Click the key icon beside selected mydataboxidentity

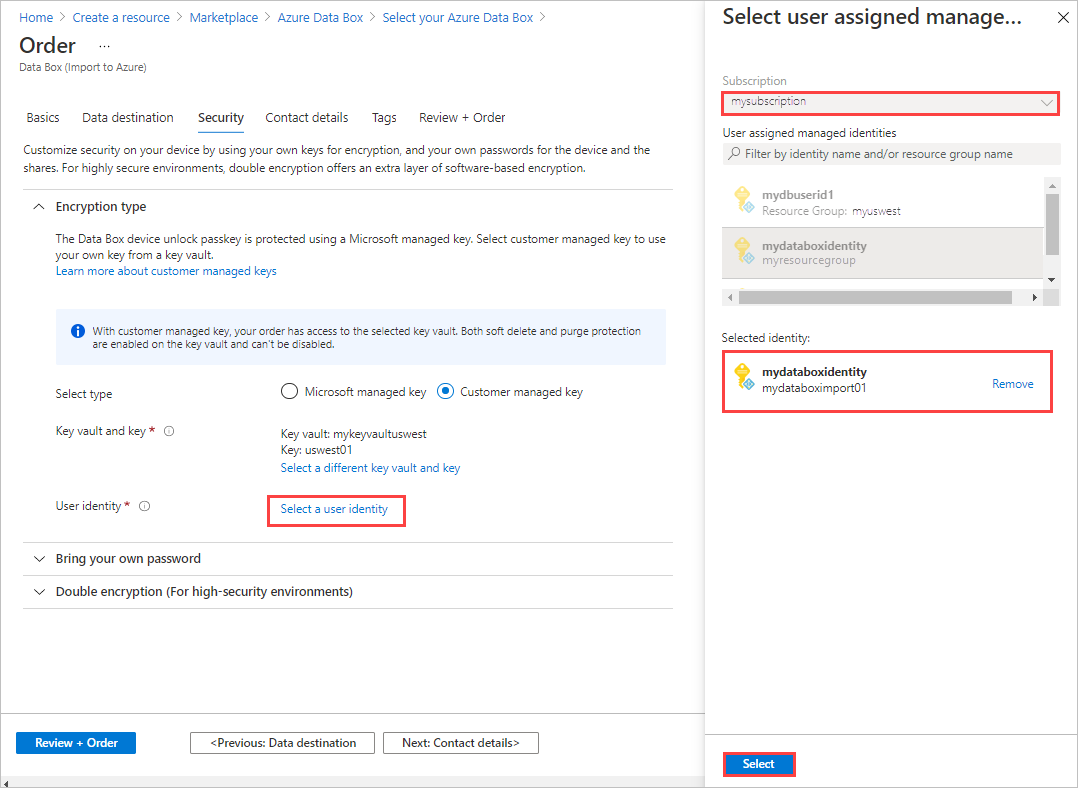pos(744,377)
